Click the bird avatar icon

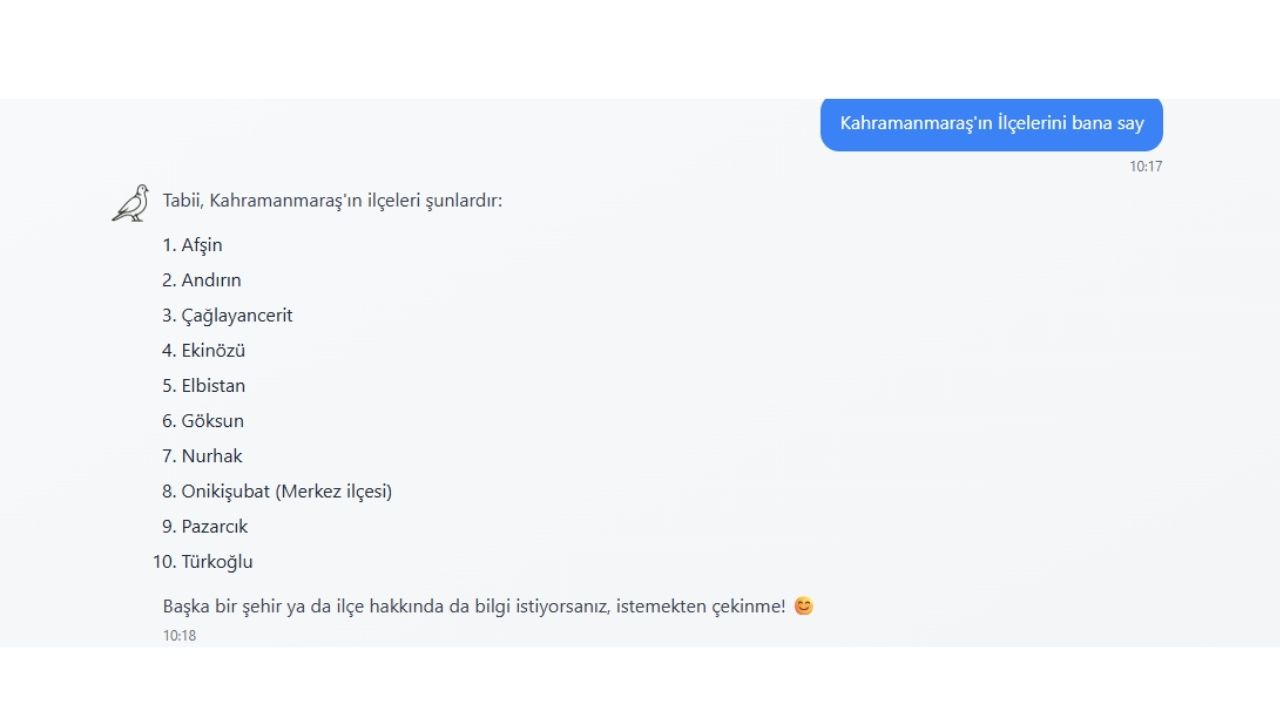[130, 202]
